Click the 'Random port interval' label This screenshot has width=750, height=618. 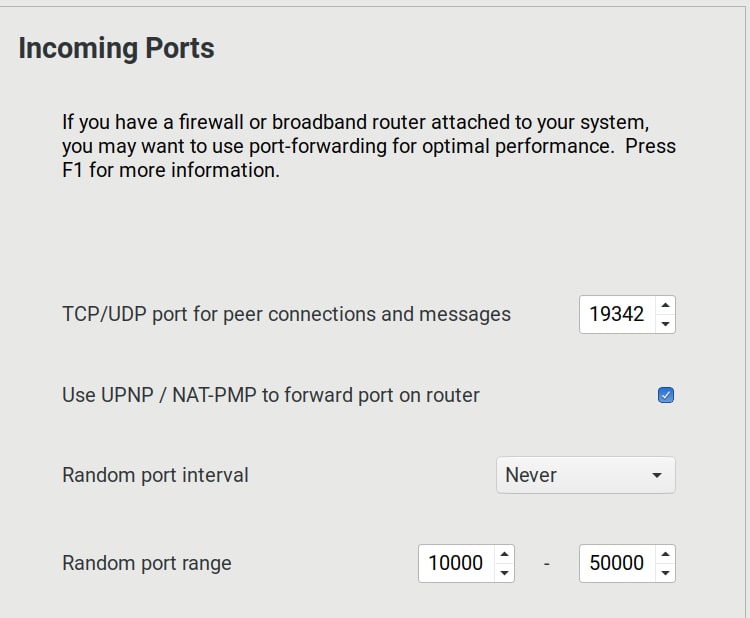click(x=155, y=475)
